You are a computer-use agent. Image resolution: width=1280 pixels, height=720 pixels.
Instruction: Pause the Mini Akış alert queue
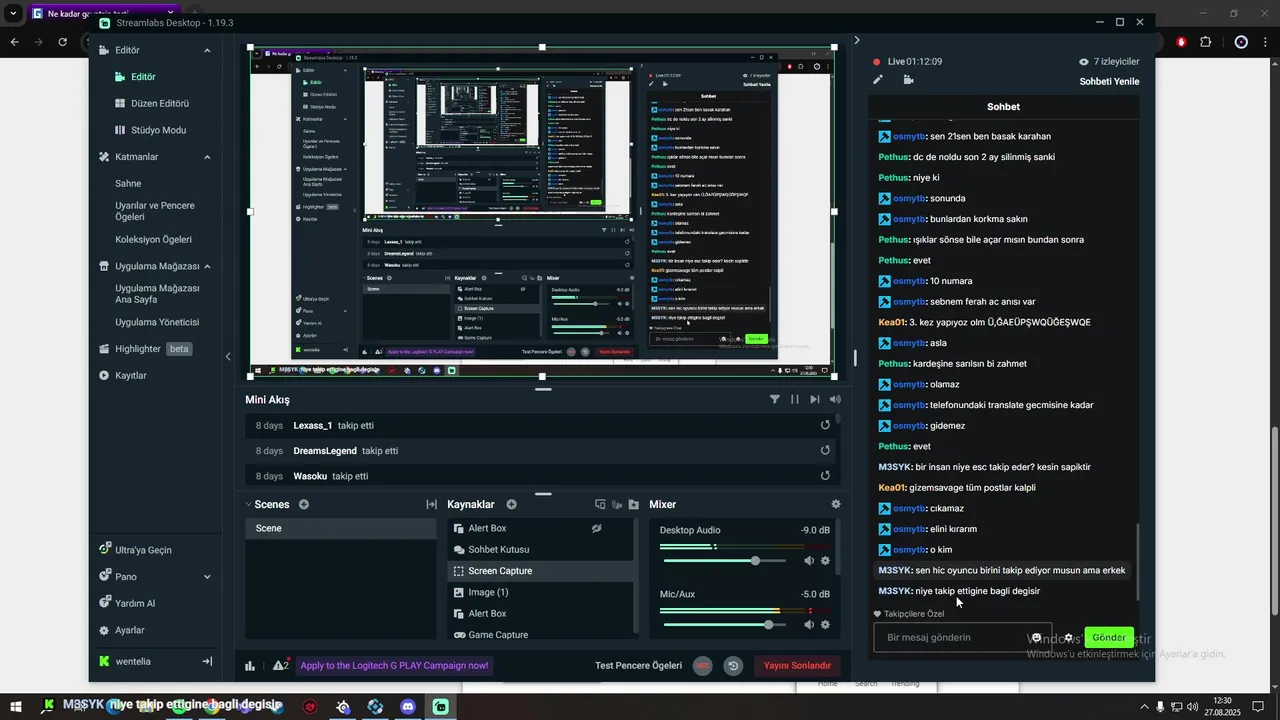tap(795, 399)
